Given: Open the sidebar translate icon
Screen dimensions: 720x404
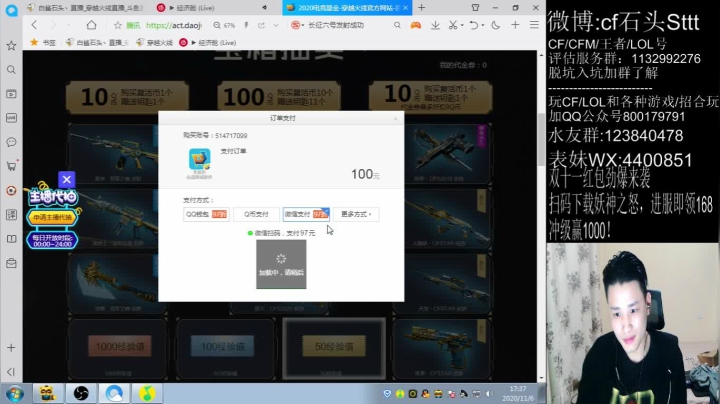Looking at the screenshot, I should (x=11, y=215).
